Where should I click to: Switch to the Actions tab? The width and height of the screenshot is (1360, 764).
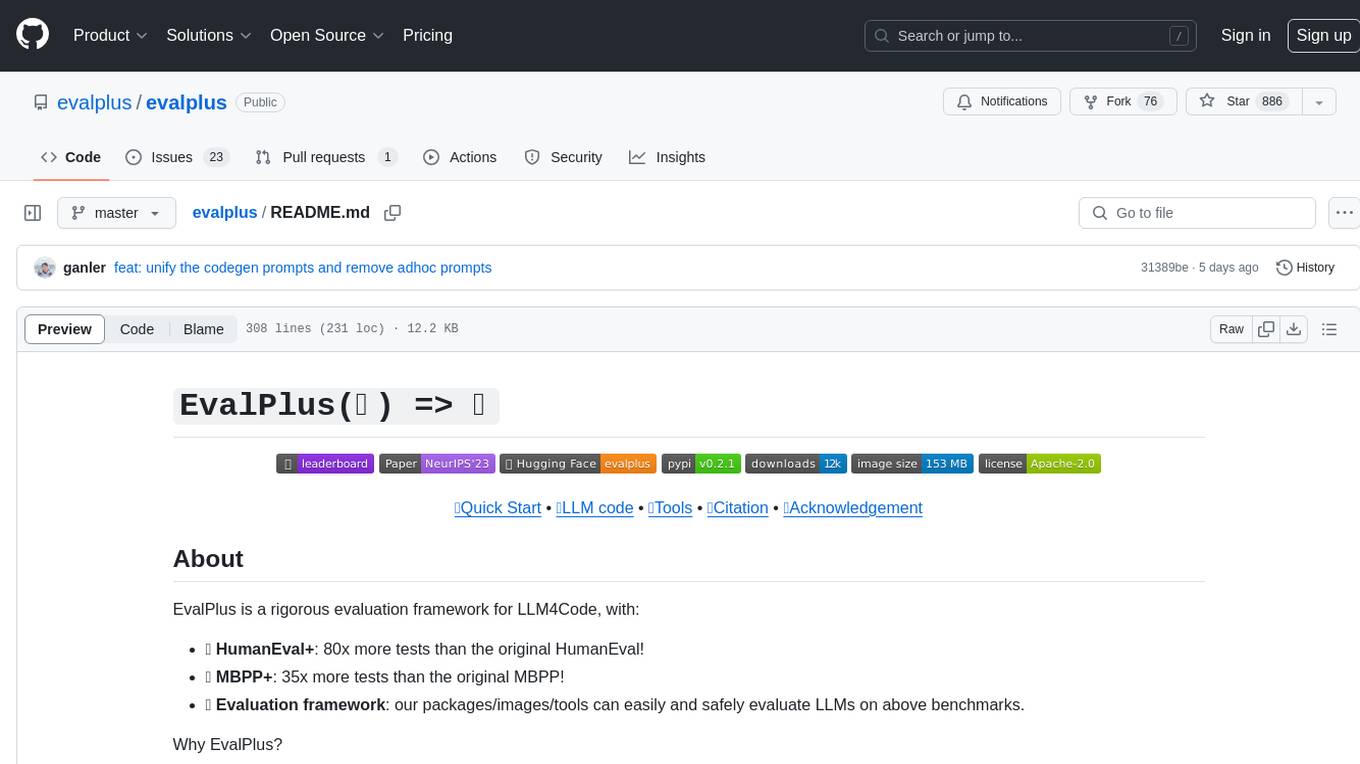click(x=460, y=157)
